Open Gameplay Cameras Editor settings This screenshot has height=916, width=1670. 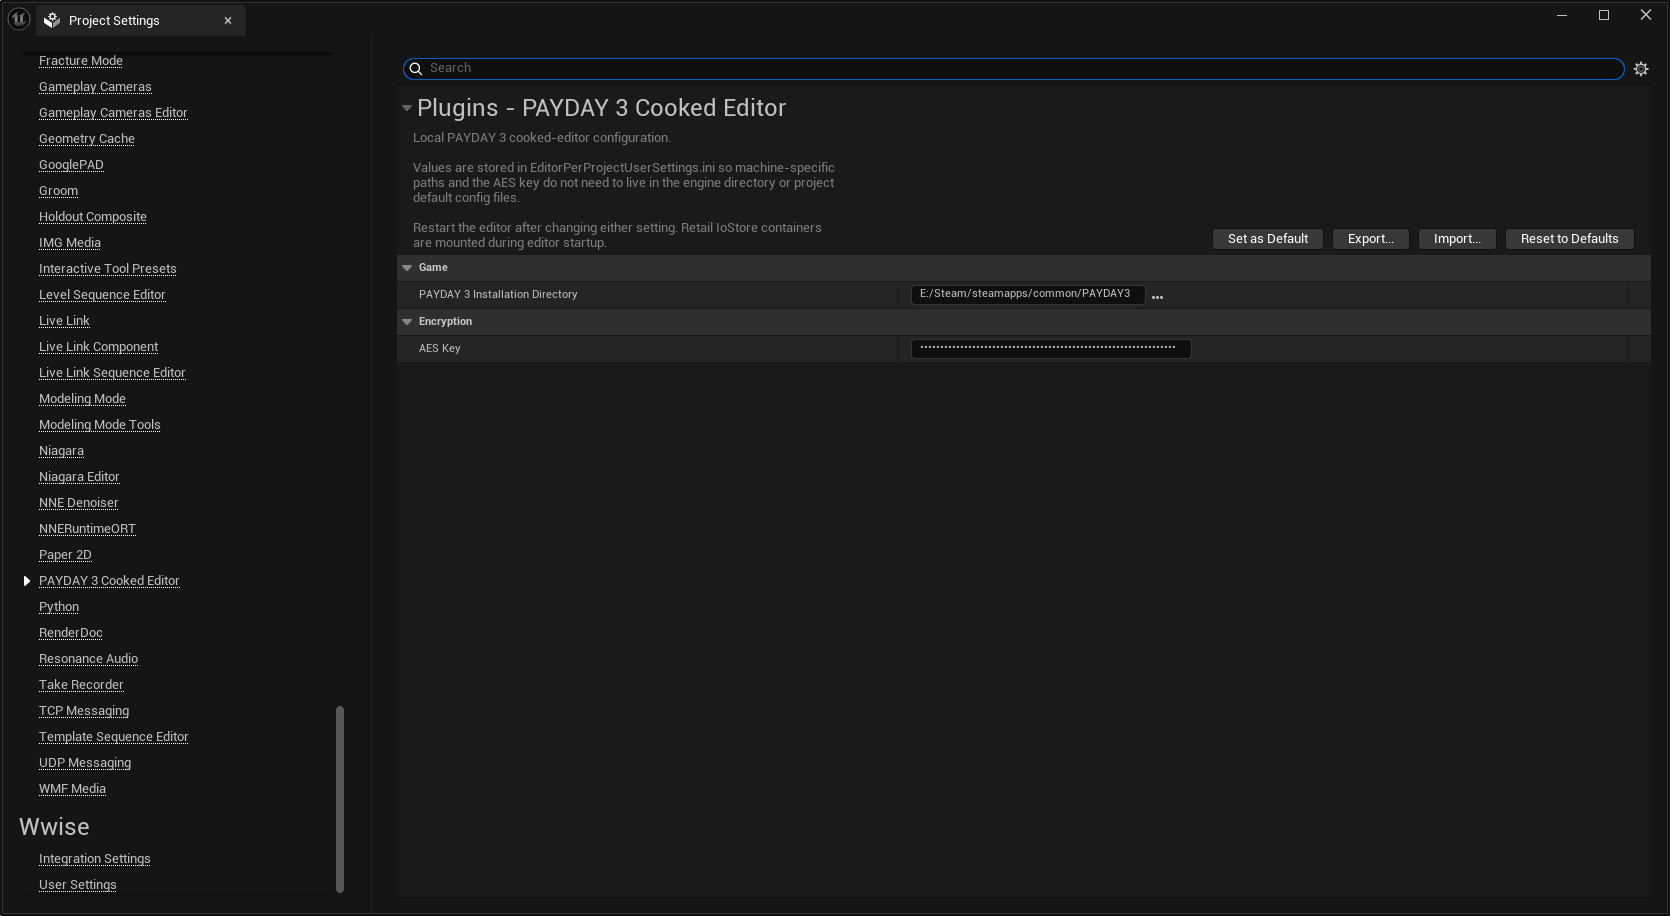pos(113,113)
